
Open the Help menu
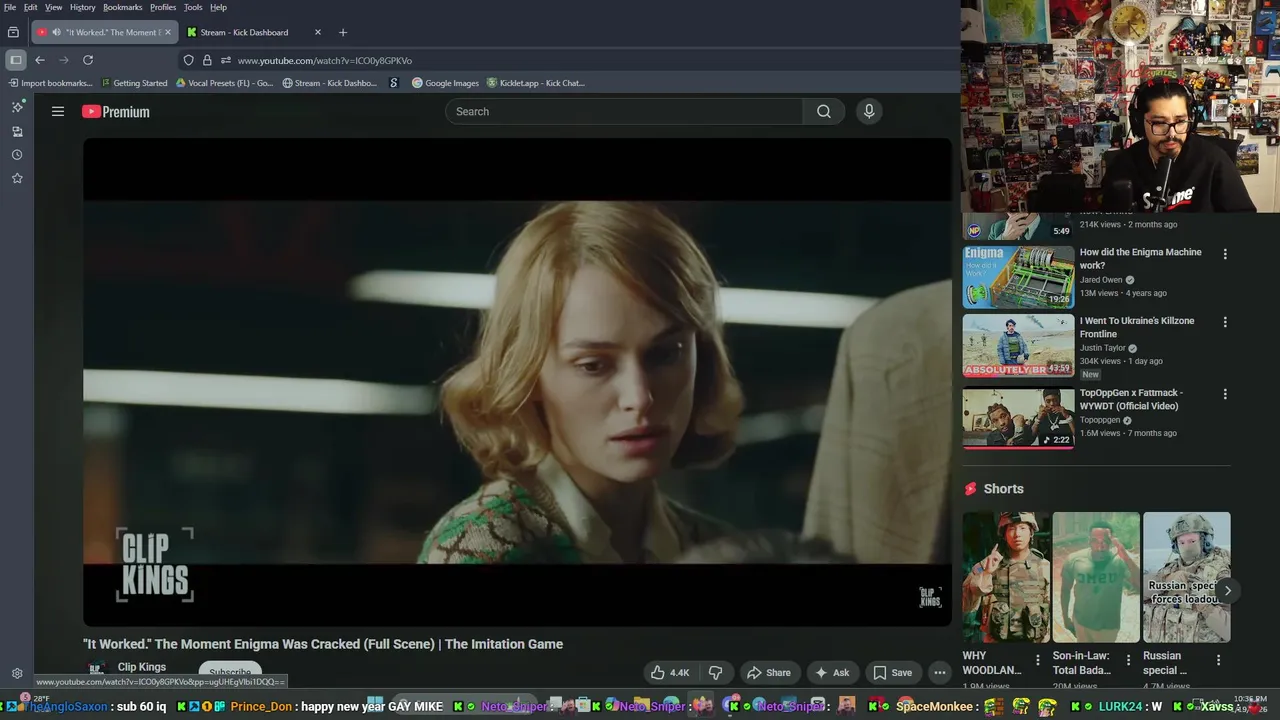(218, 7)
